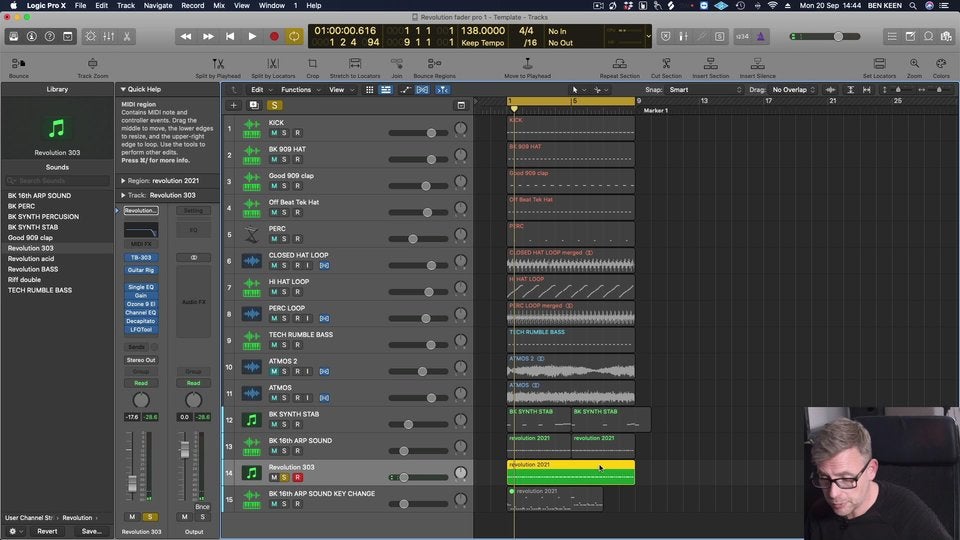Click the Save... button in Library
Screen dimensions: 960x540
point(91,531)
